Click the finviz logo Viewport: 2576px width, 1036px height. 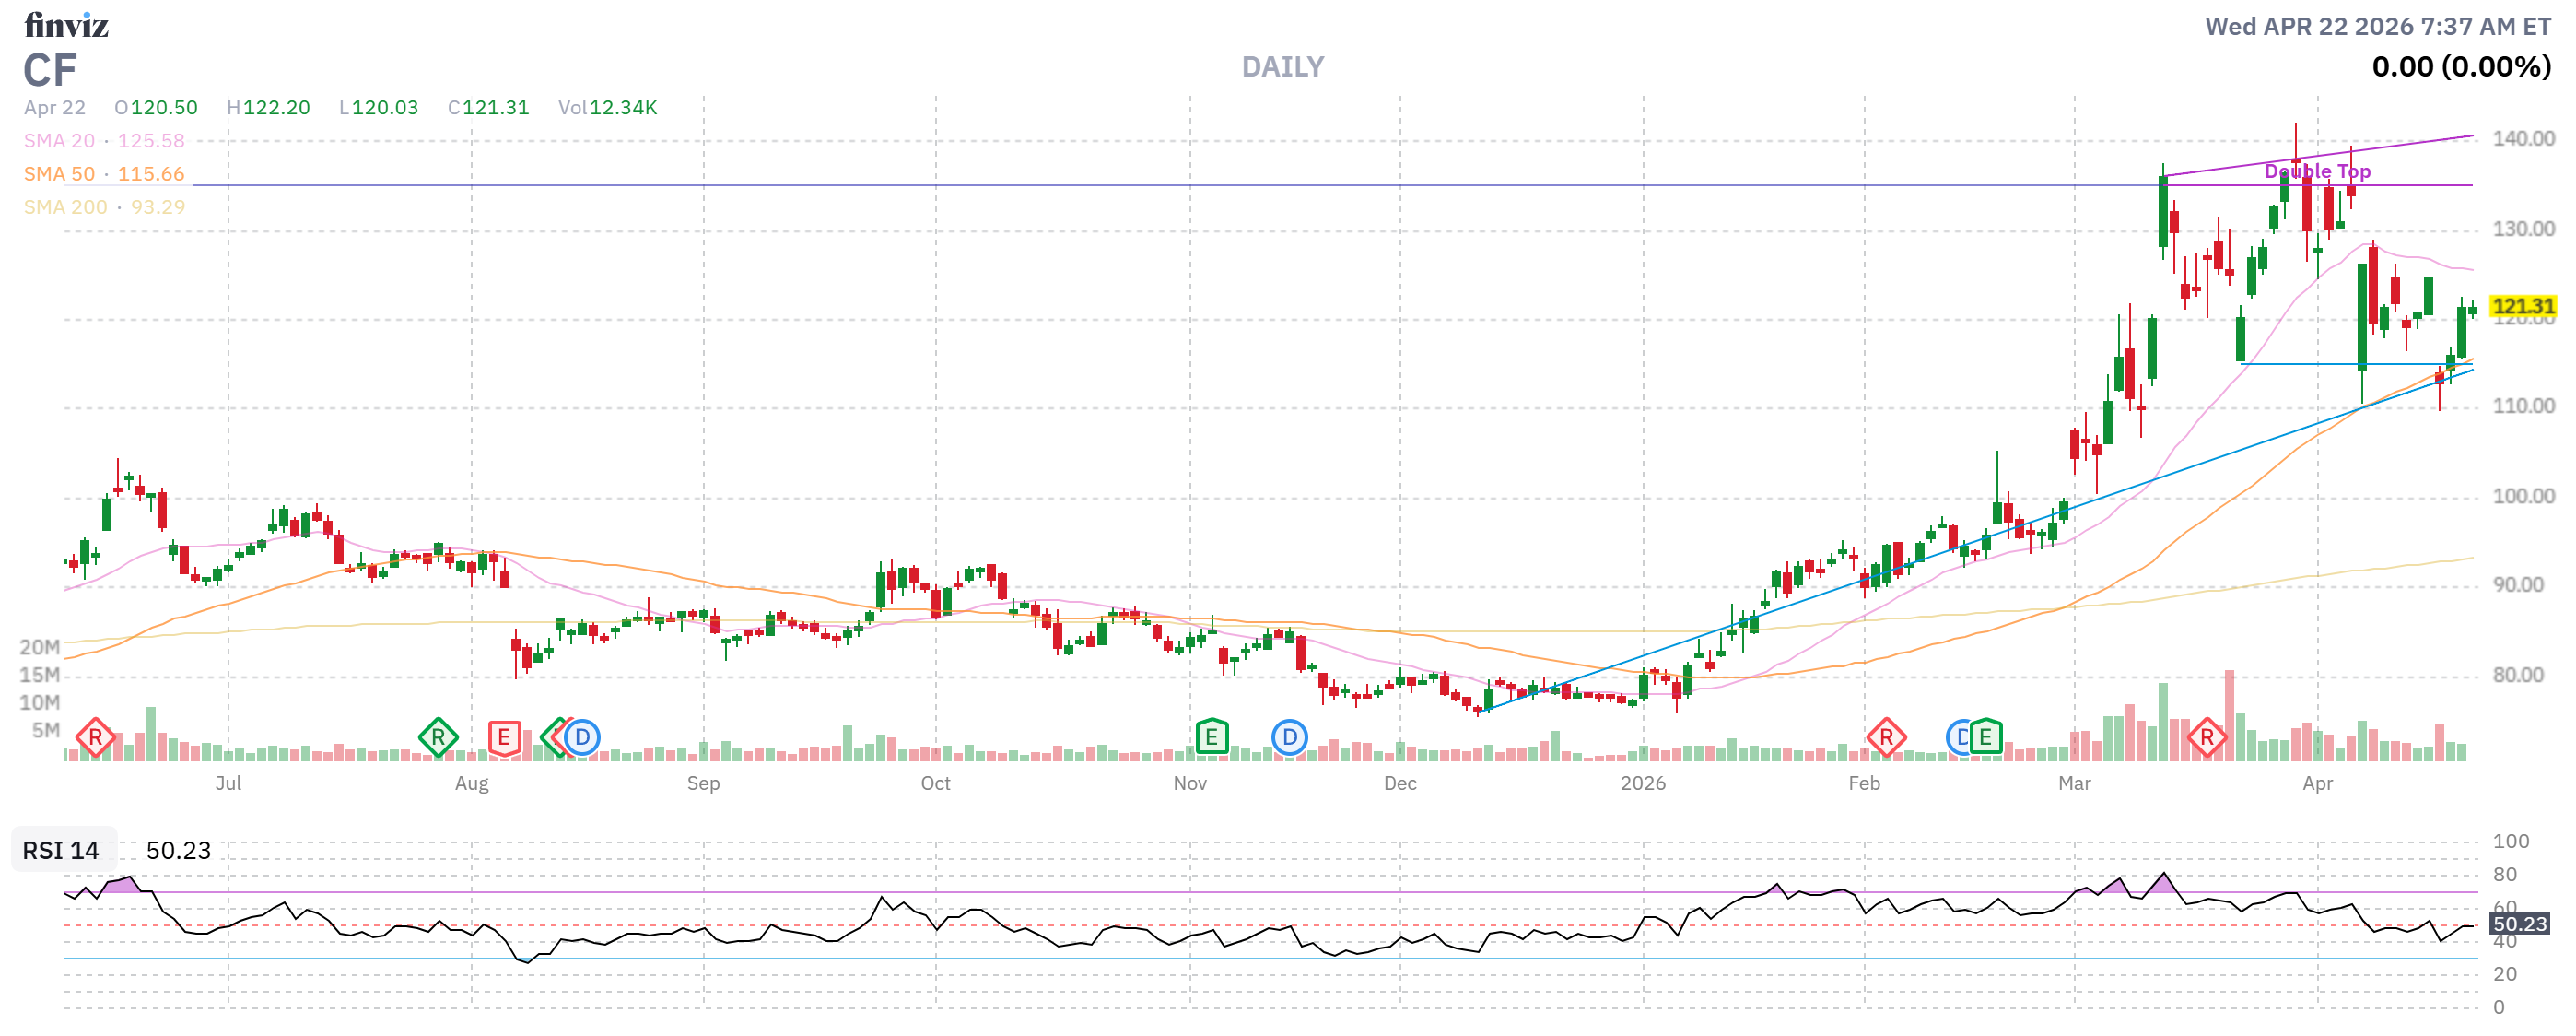[68, 26]
